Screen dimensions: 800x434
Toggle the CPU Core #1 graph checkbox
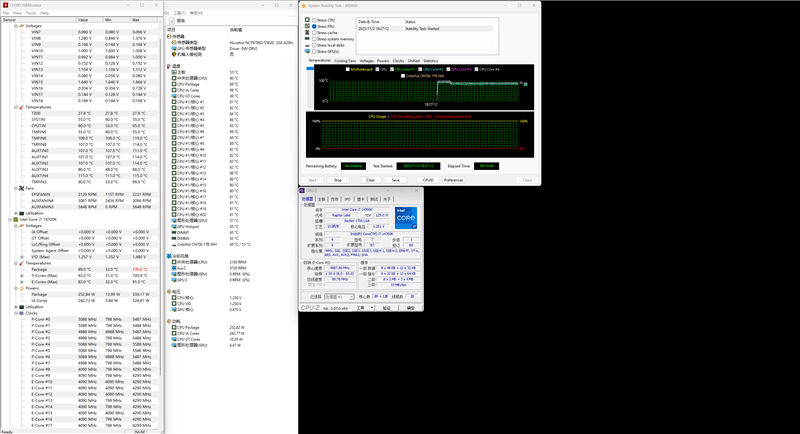392,69
